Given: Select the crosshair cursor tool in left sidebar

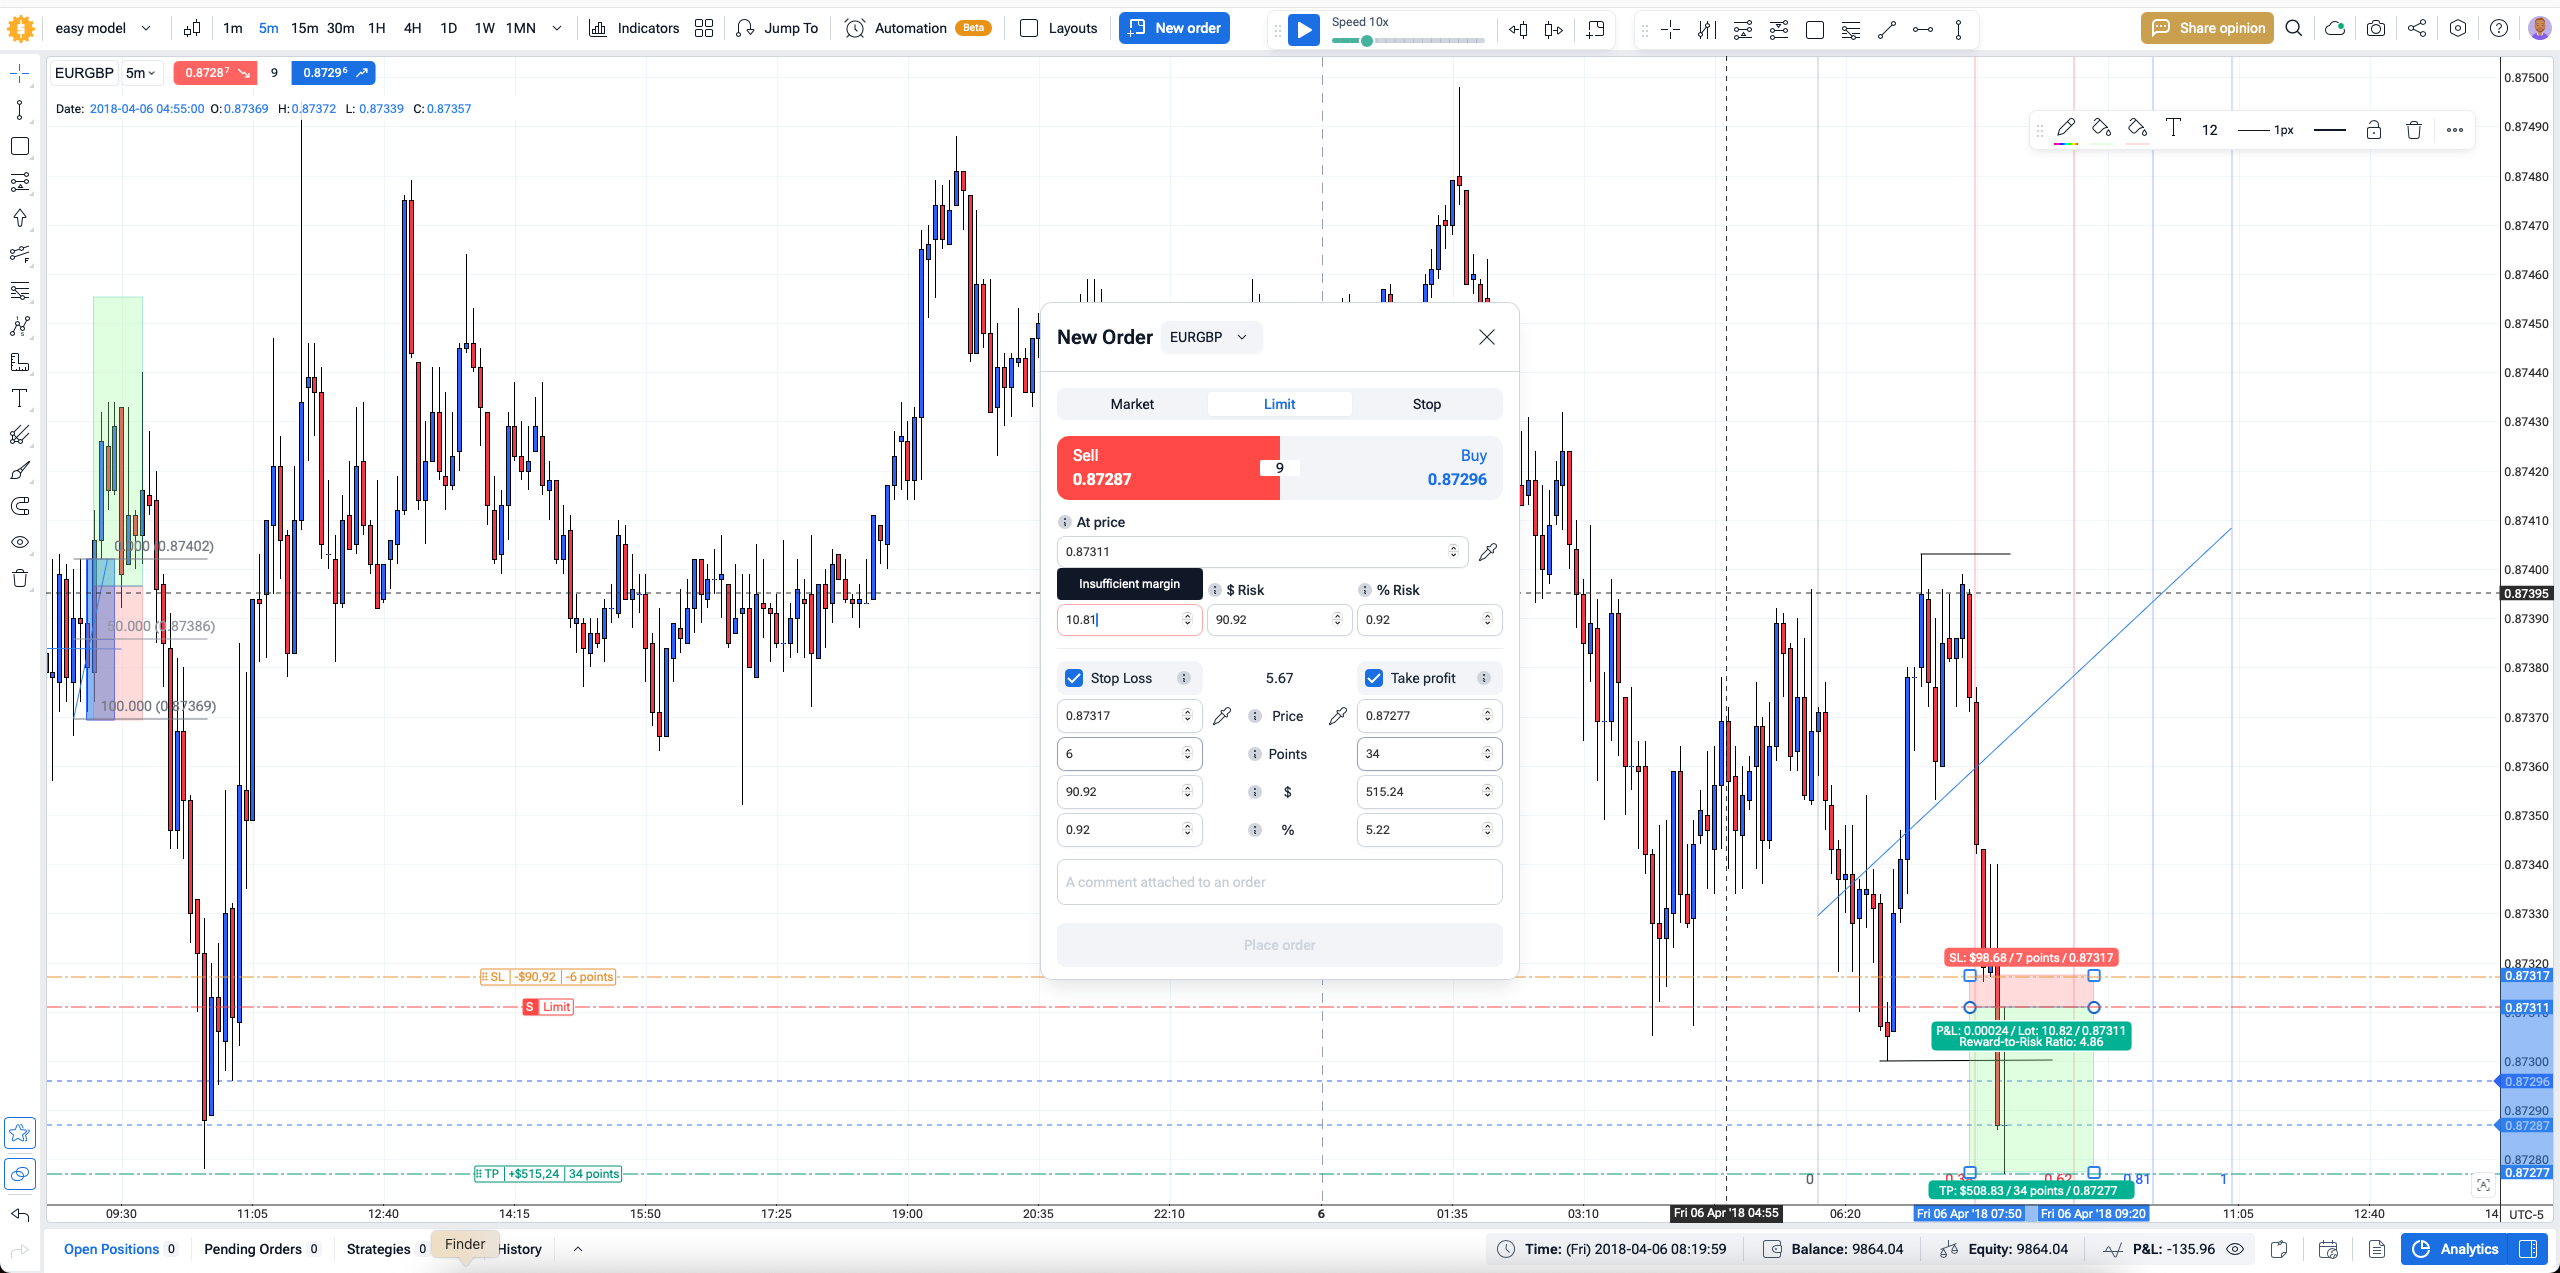Looking at the screenshot, I should click(19, 74).
